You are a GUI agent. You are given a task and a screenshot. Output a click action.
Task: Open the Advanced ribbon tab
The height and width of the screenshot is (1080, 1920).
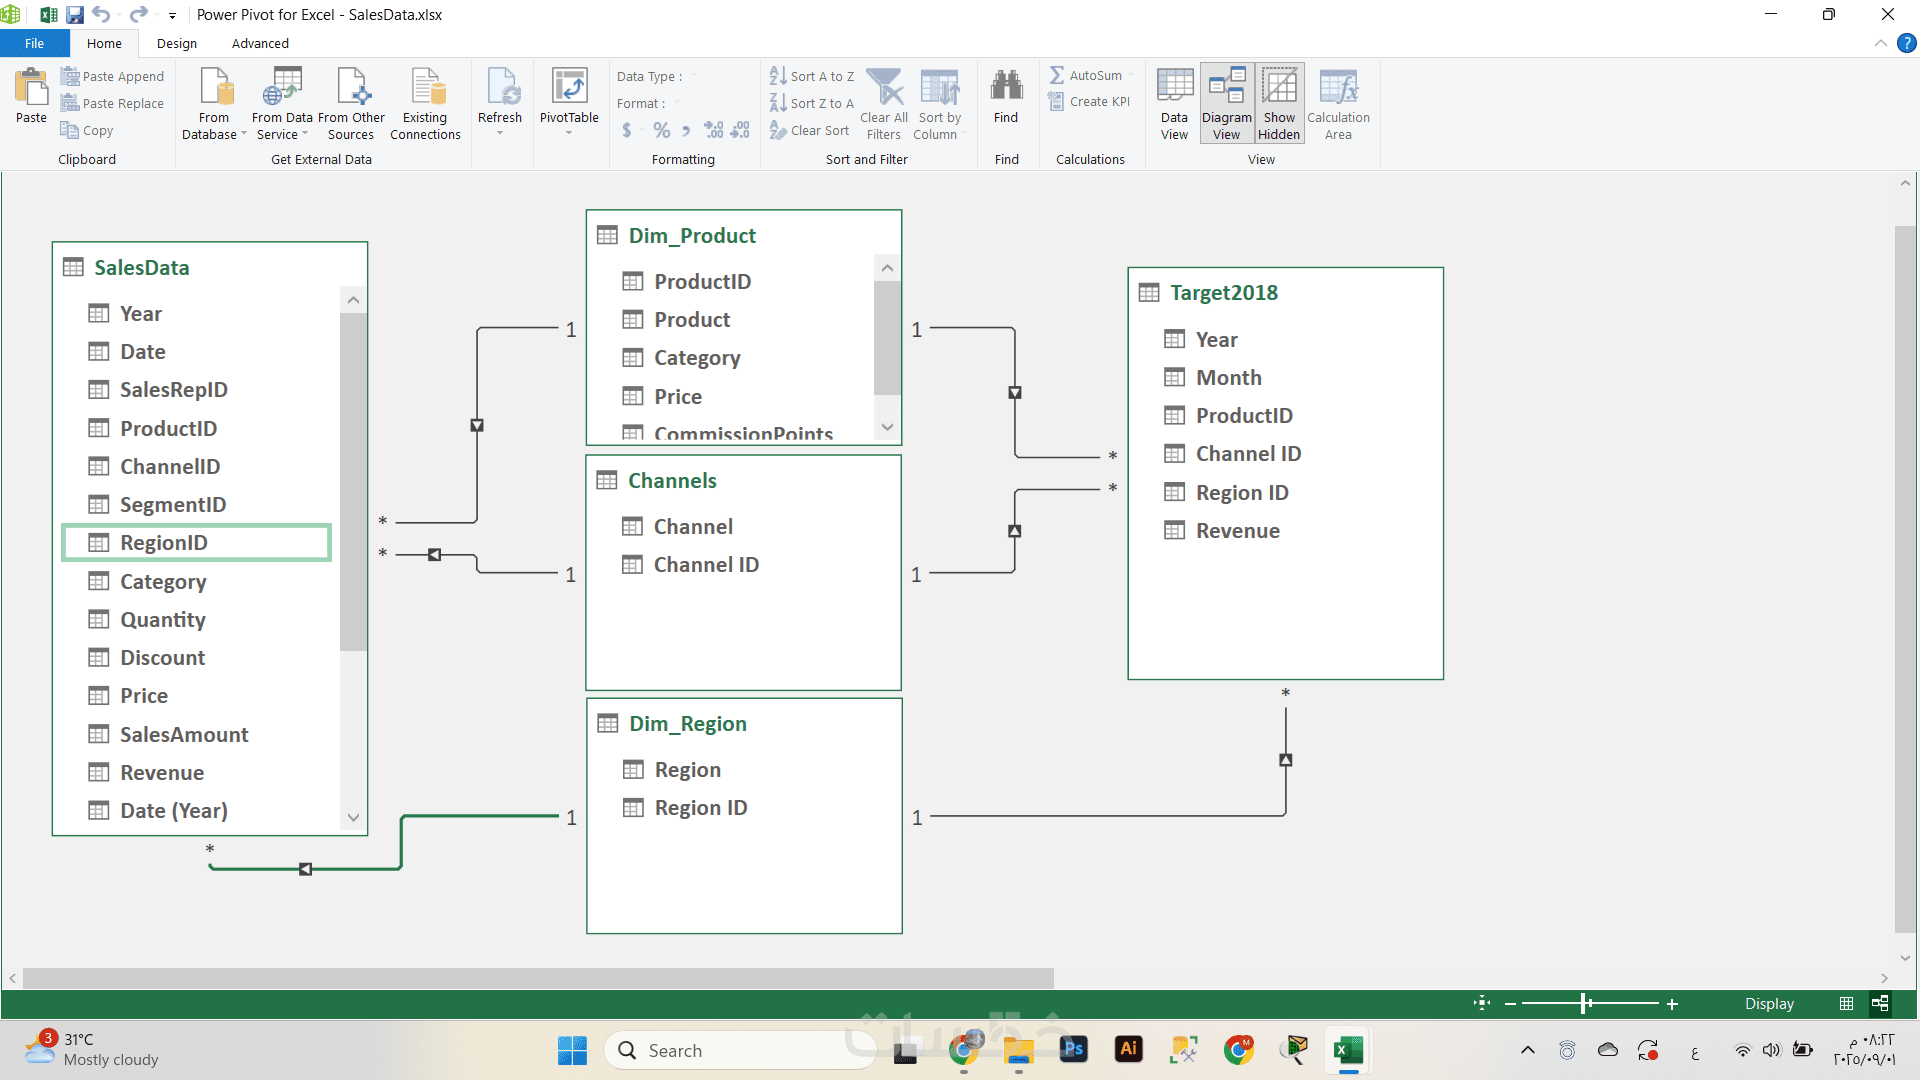click(260, 44)
